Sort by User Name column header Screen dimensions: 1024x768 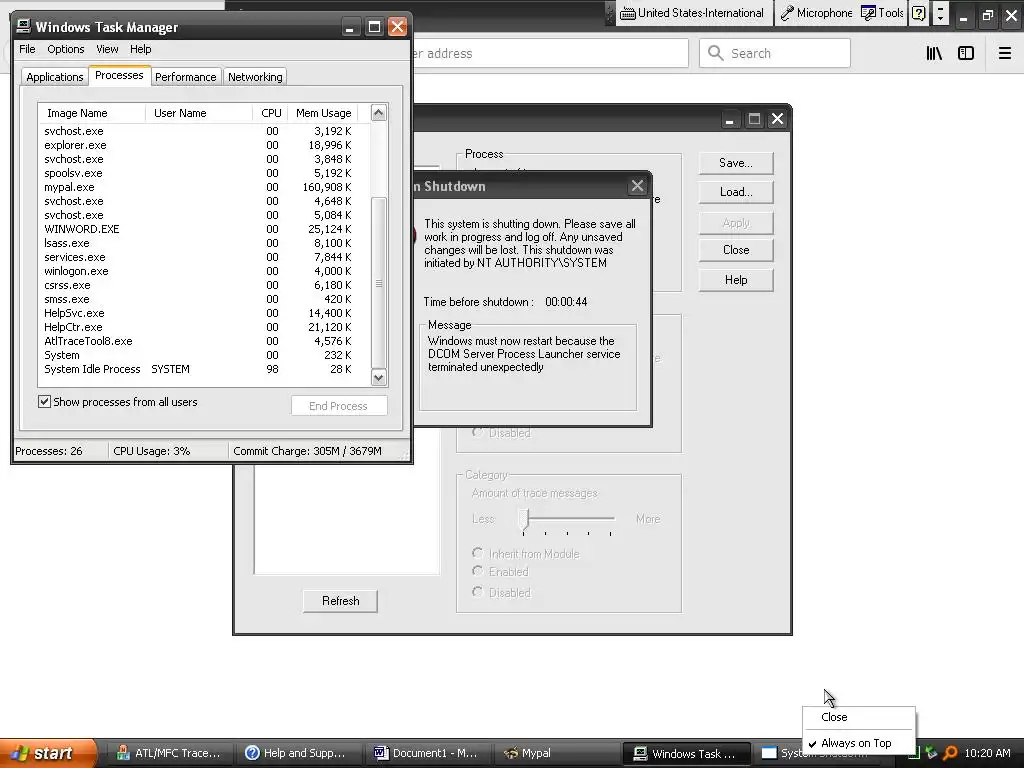click(199, 113)
